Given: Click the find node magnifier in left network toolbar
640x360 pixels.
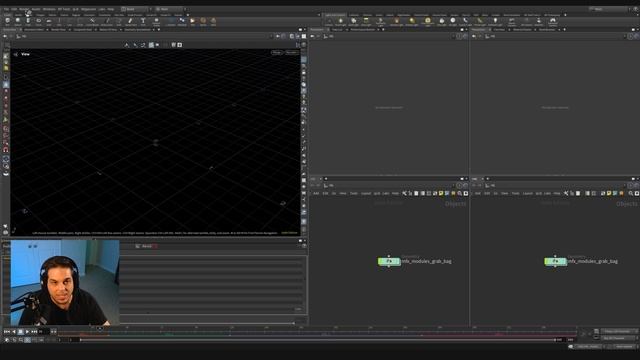Looking at the screenshot, I should tap(459, 193).
